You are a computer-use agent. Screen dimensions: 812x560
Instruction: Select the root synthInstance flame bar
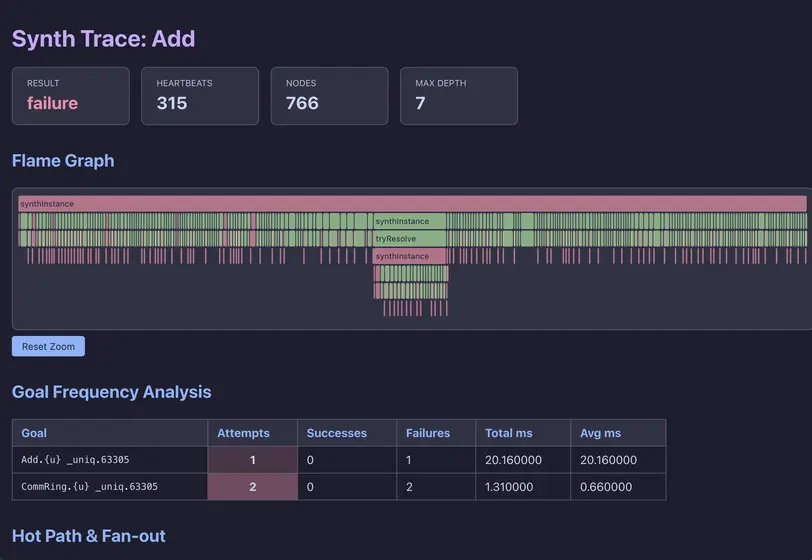[x=411, y=204]
